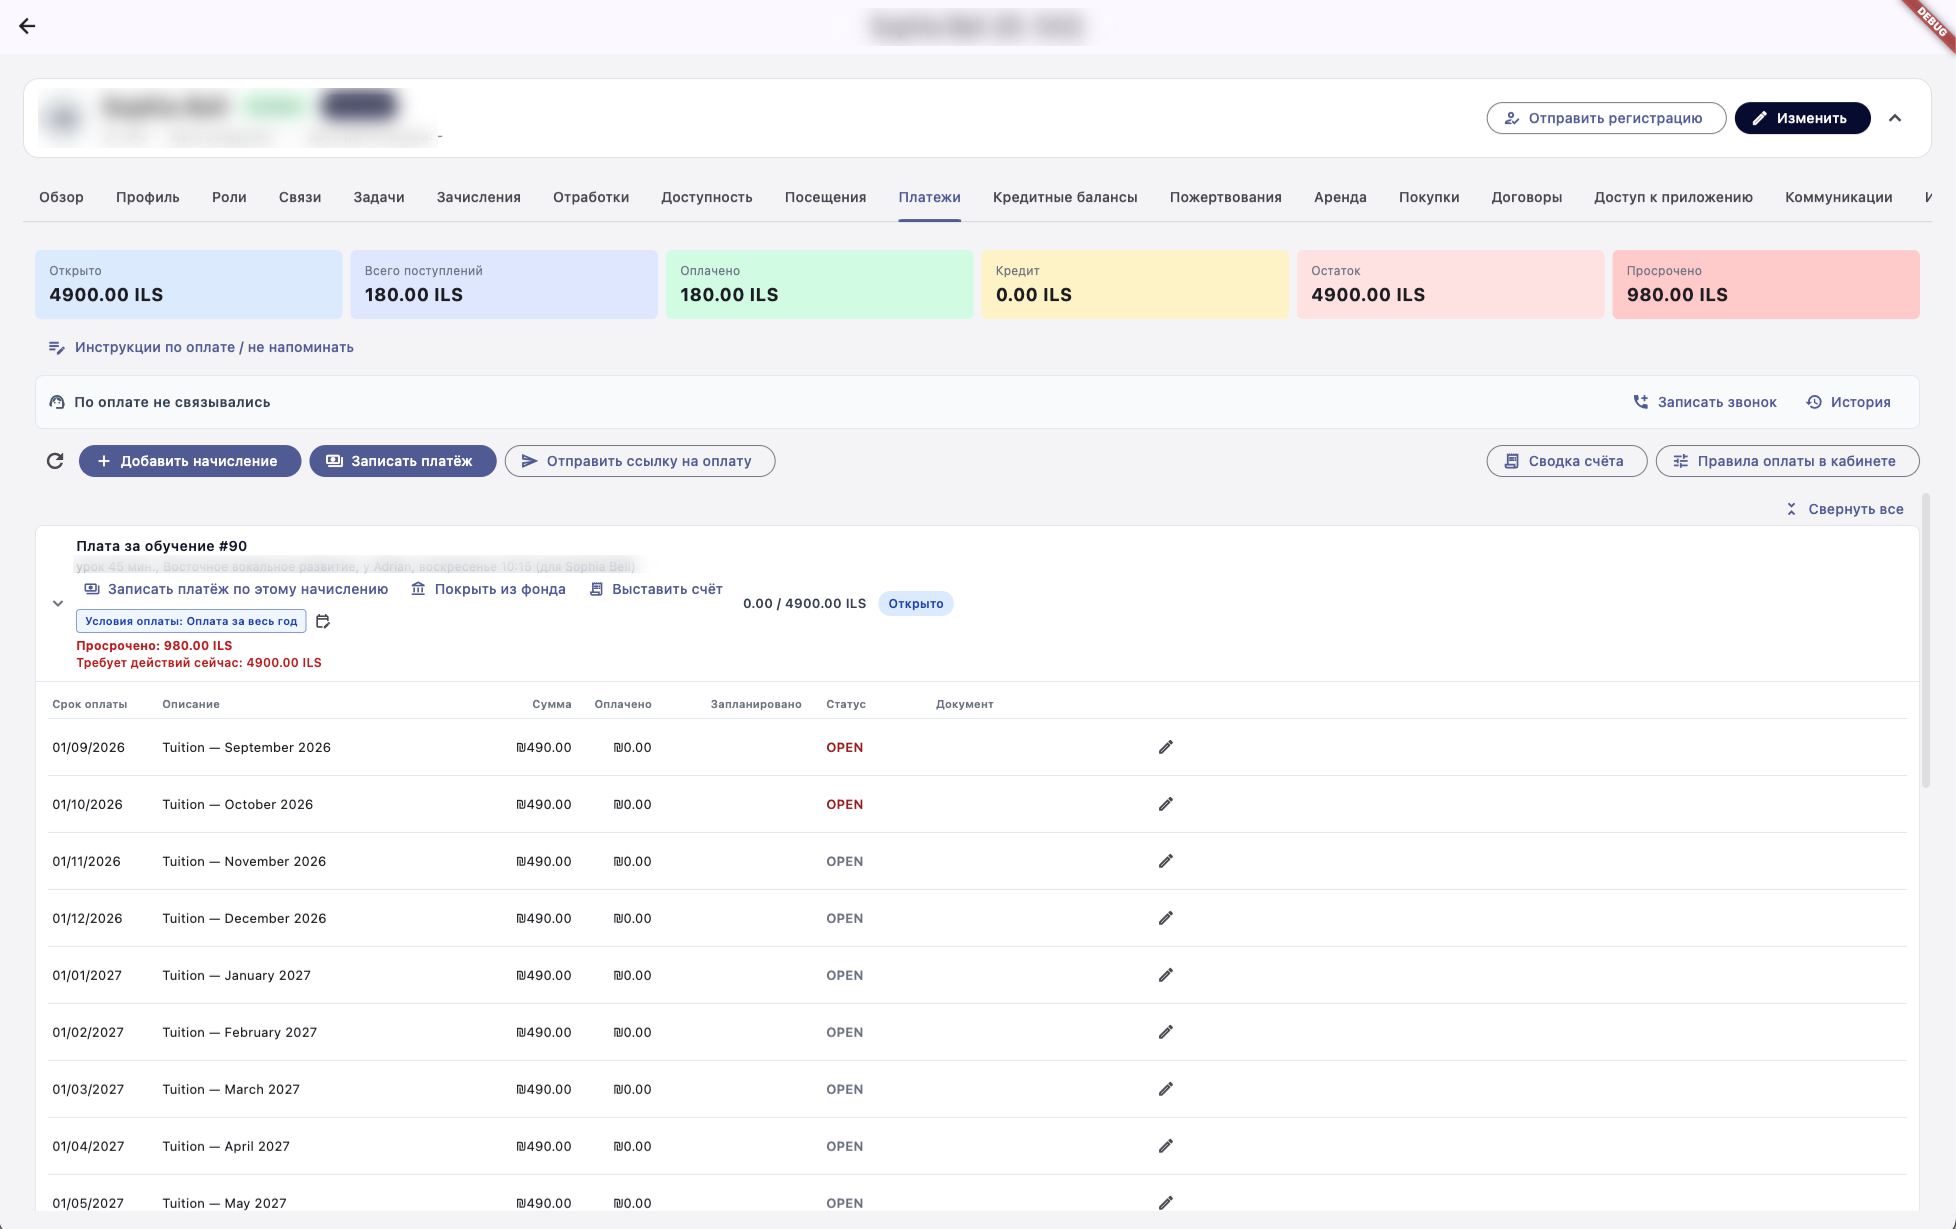Screen dimensions: 1956x1229
Task: Click the Открыто status badge
Action: point(916,603)
